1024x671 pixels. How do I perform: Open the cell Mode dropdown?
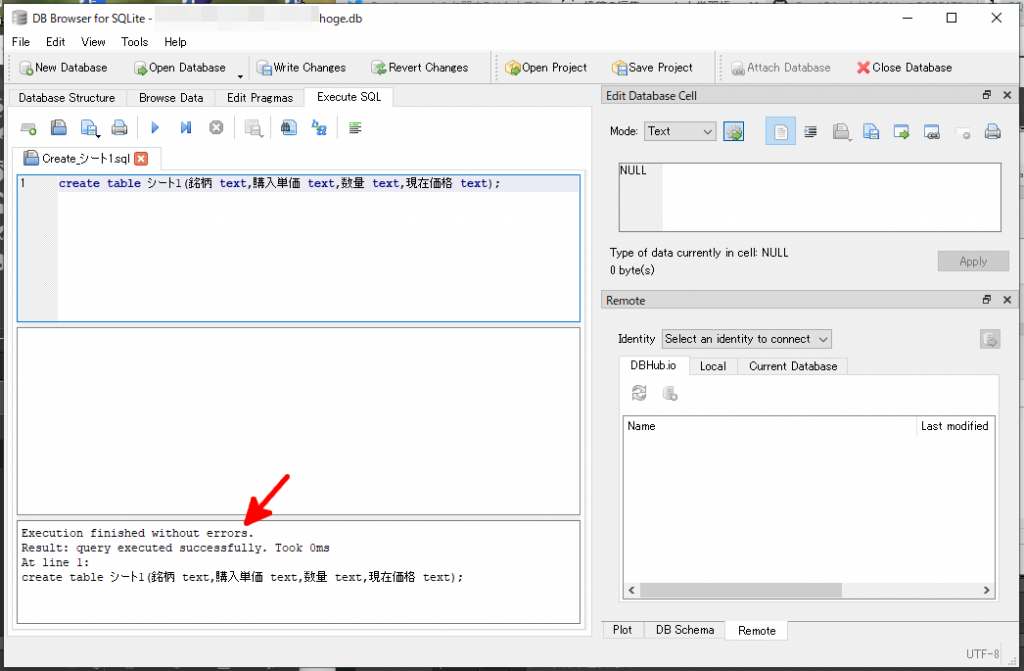(x=679, y=131)
